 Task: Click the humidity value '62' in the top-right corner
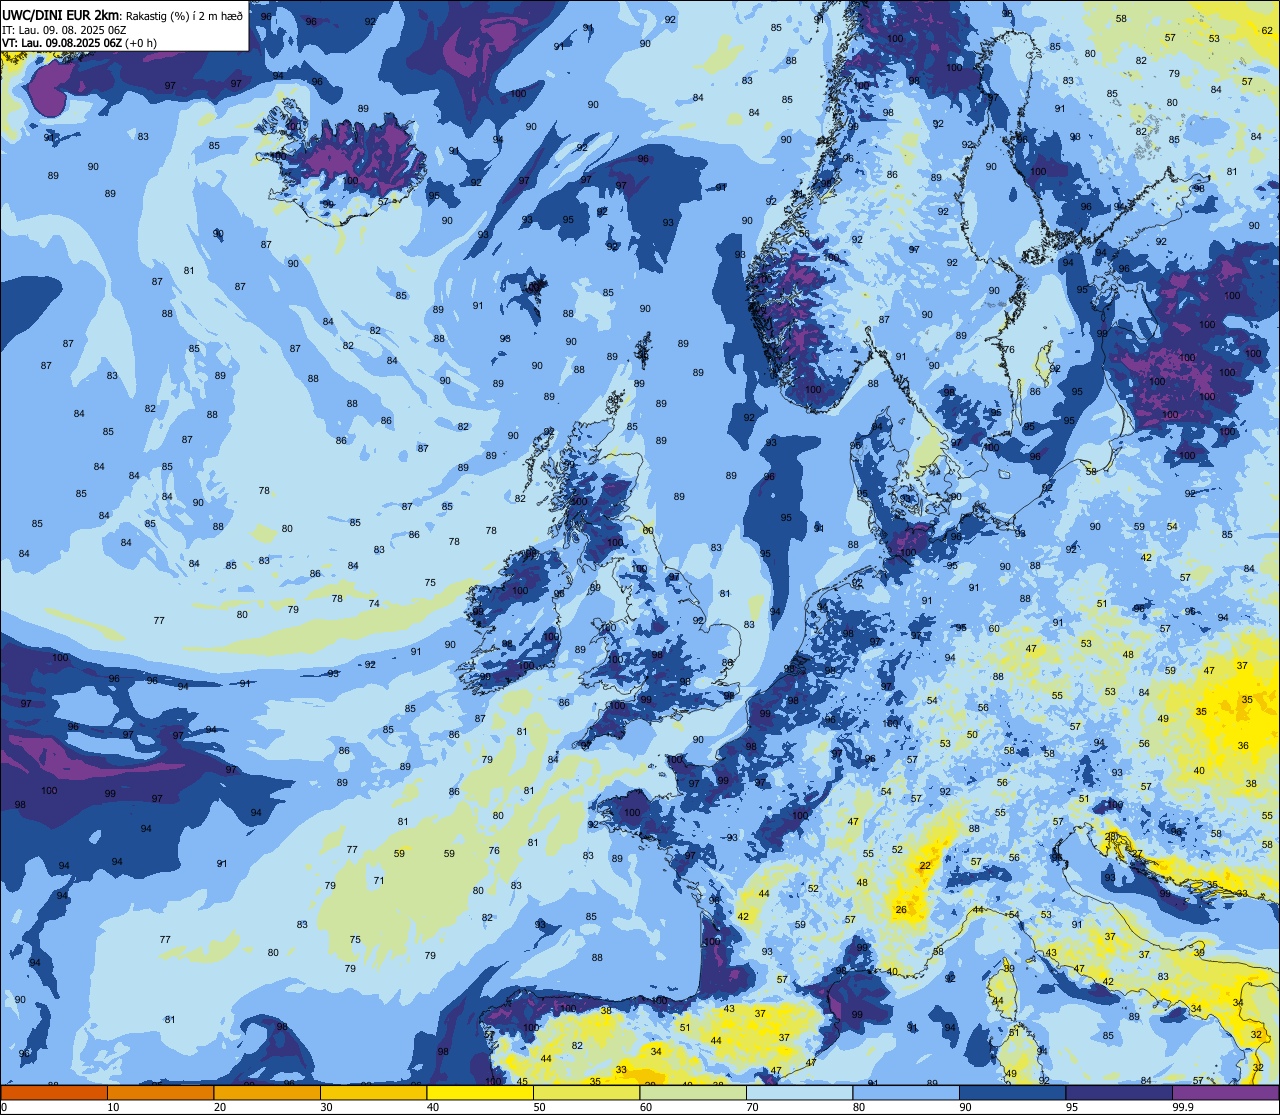[x=1267, y=31]
